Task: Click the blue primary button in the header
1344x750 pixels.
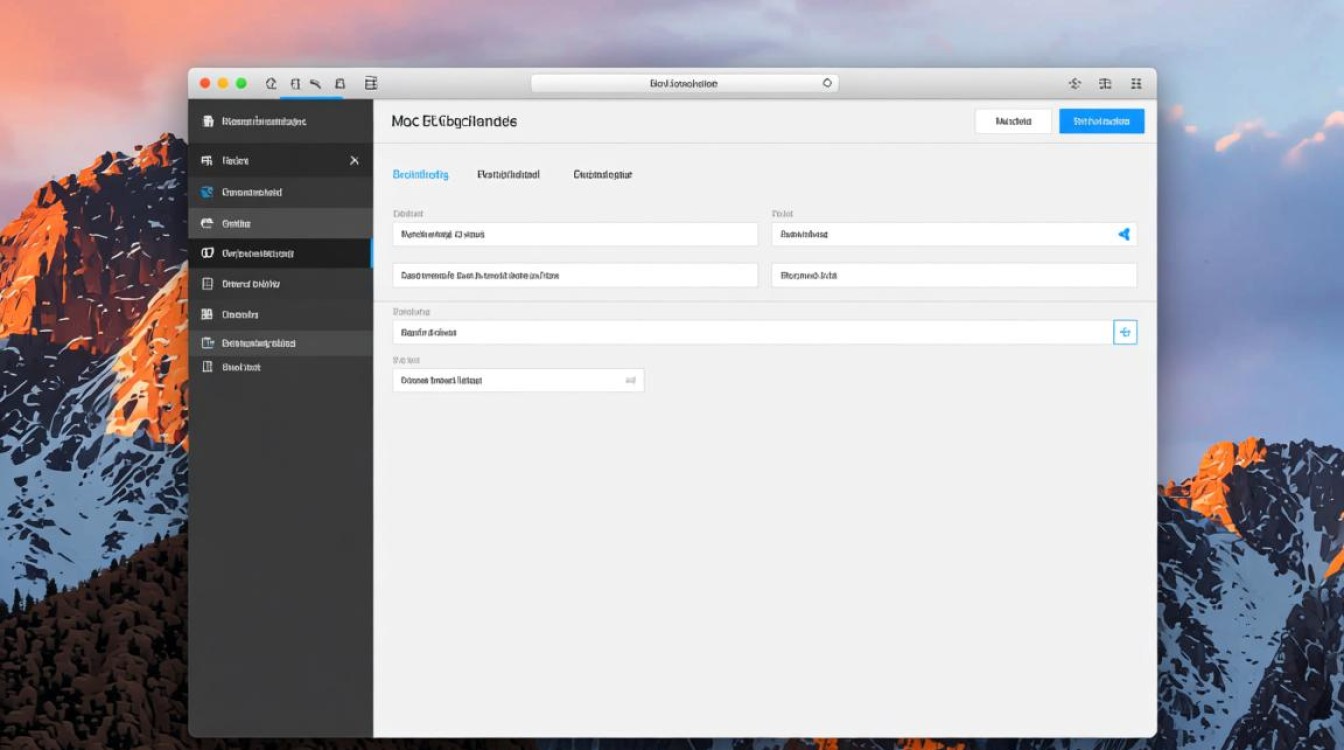Action: pyautogui.click(x=1101, y=121)
